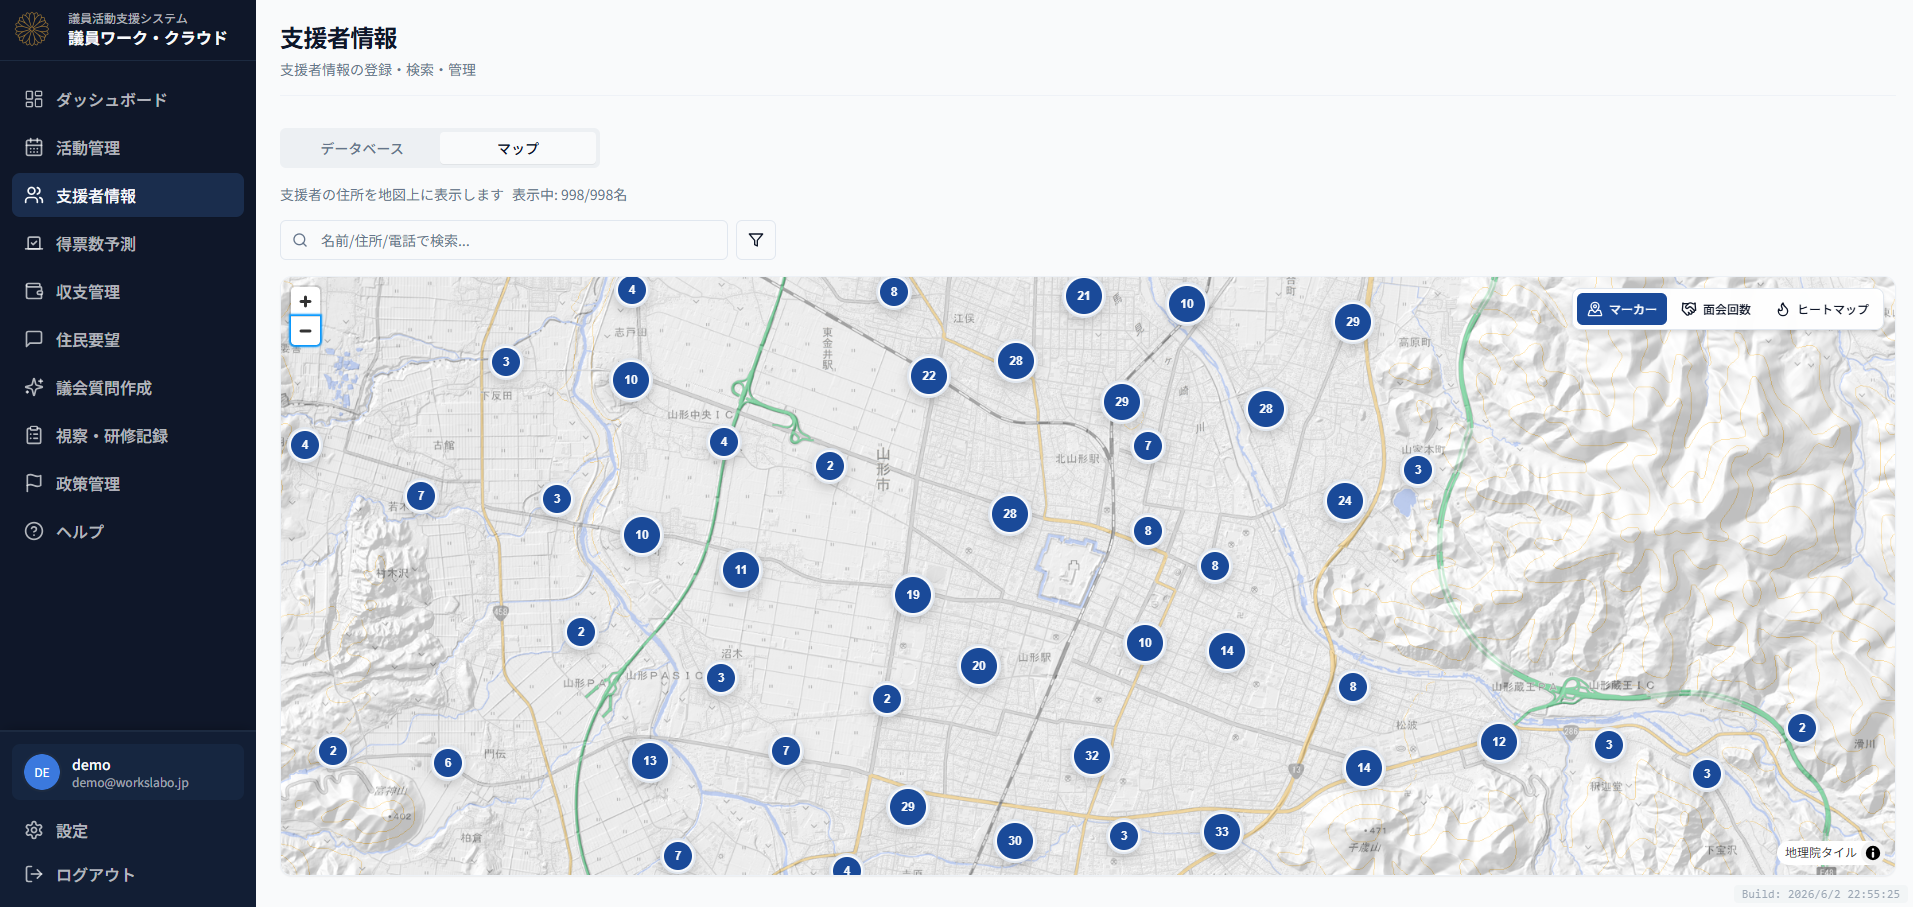Viewport: 1913px width, 907px height.
Task: Click the 表示中: 998/998名 count text
Action: (x=570, y=195)
